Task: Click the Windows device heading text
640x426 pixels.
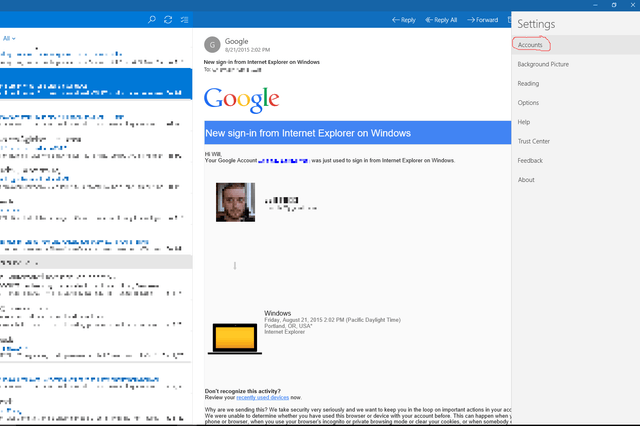Action: (x=278, y=313)
